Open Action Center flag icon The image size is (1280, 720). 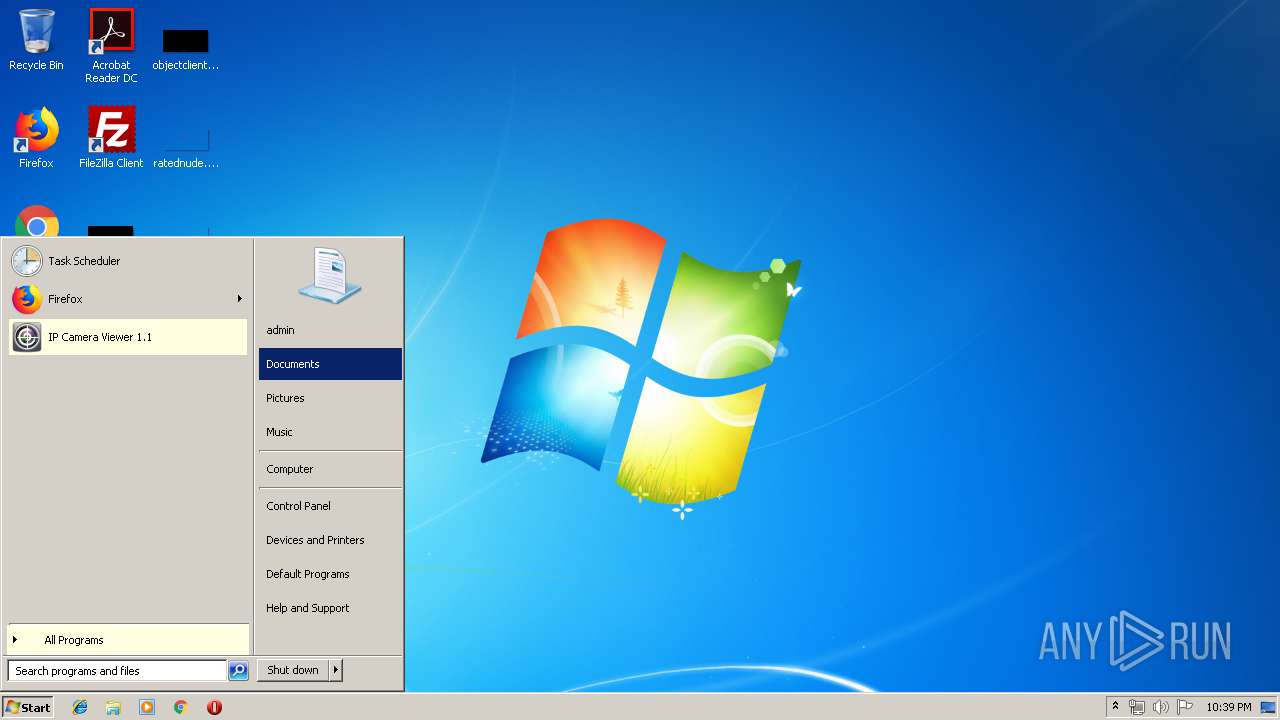[1184, 707]
